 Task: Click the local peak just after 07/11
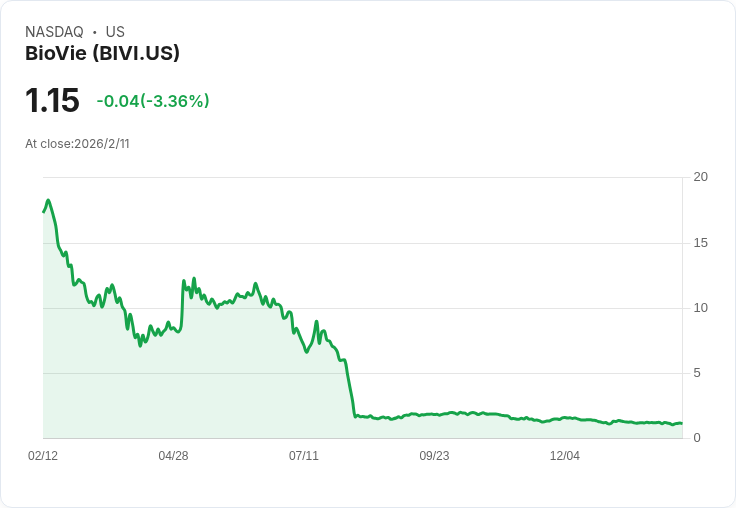click(x=317, y=322)
